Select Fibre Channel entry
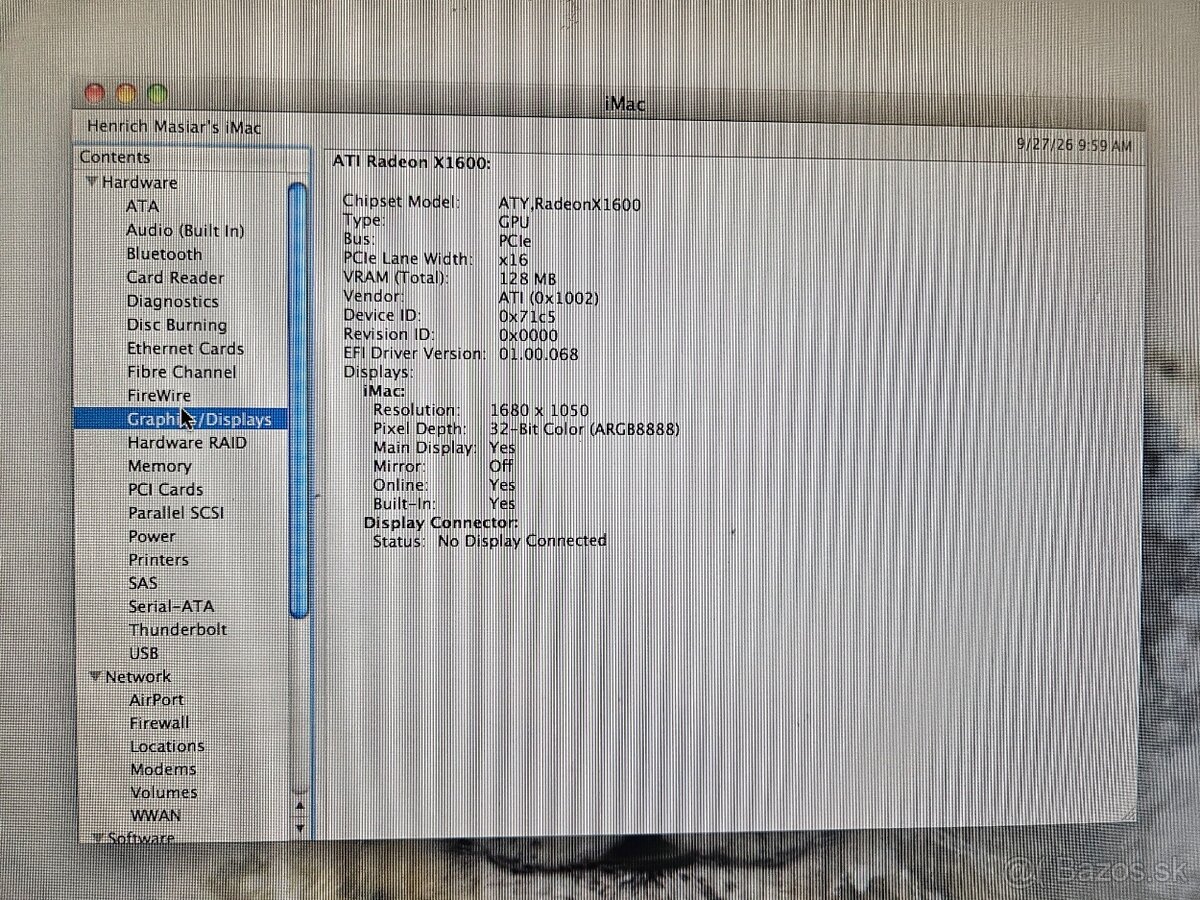Screen dimensions: 1200x900 [x=181, y=372]
